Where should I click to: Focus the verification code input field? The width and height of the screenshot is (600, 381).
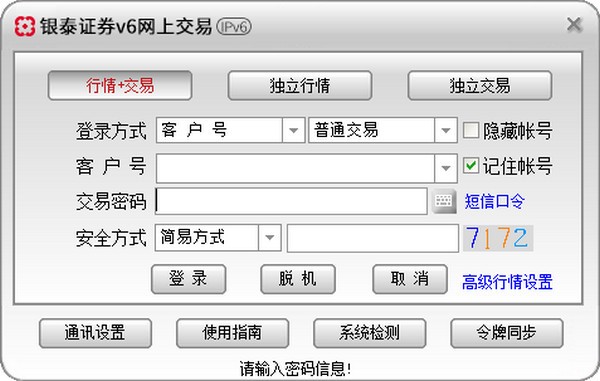(373, 238)
